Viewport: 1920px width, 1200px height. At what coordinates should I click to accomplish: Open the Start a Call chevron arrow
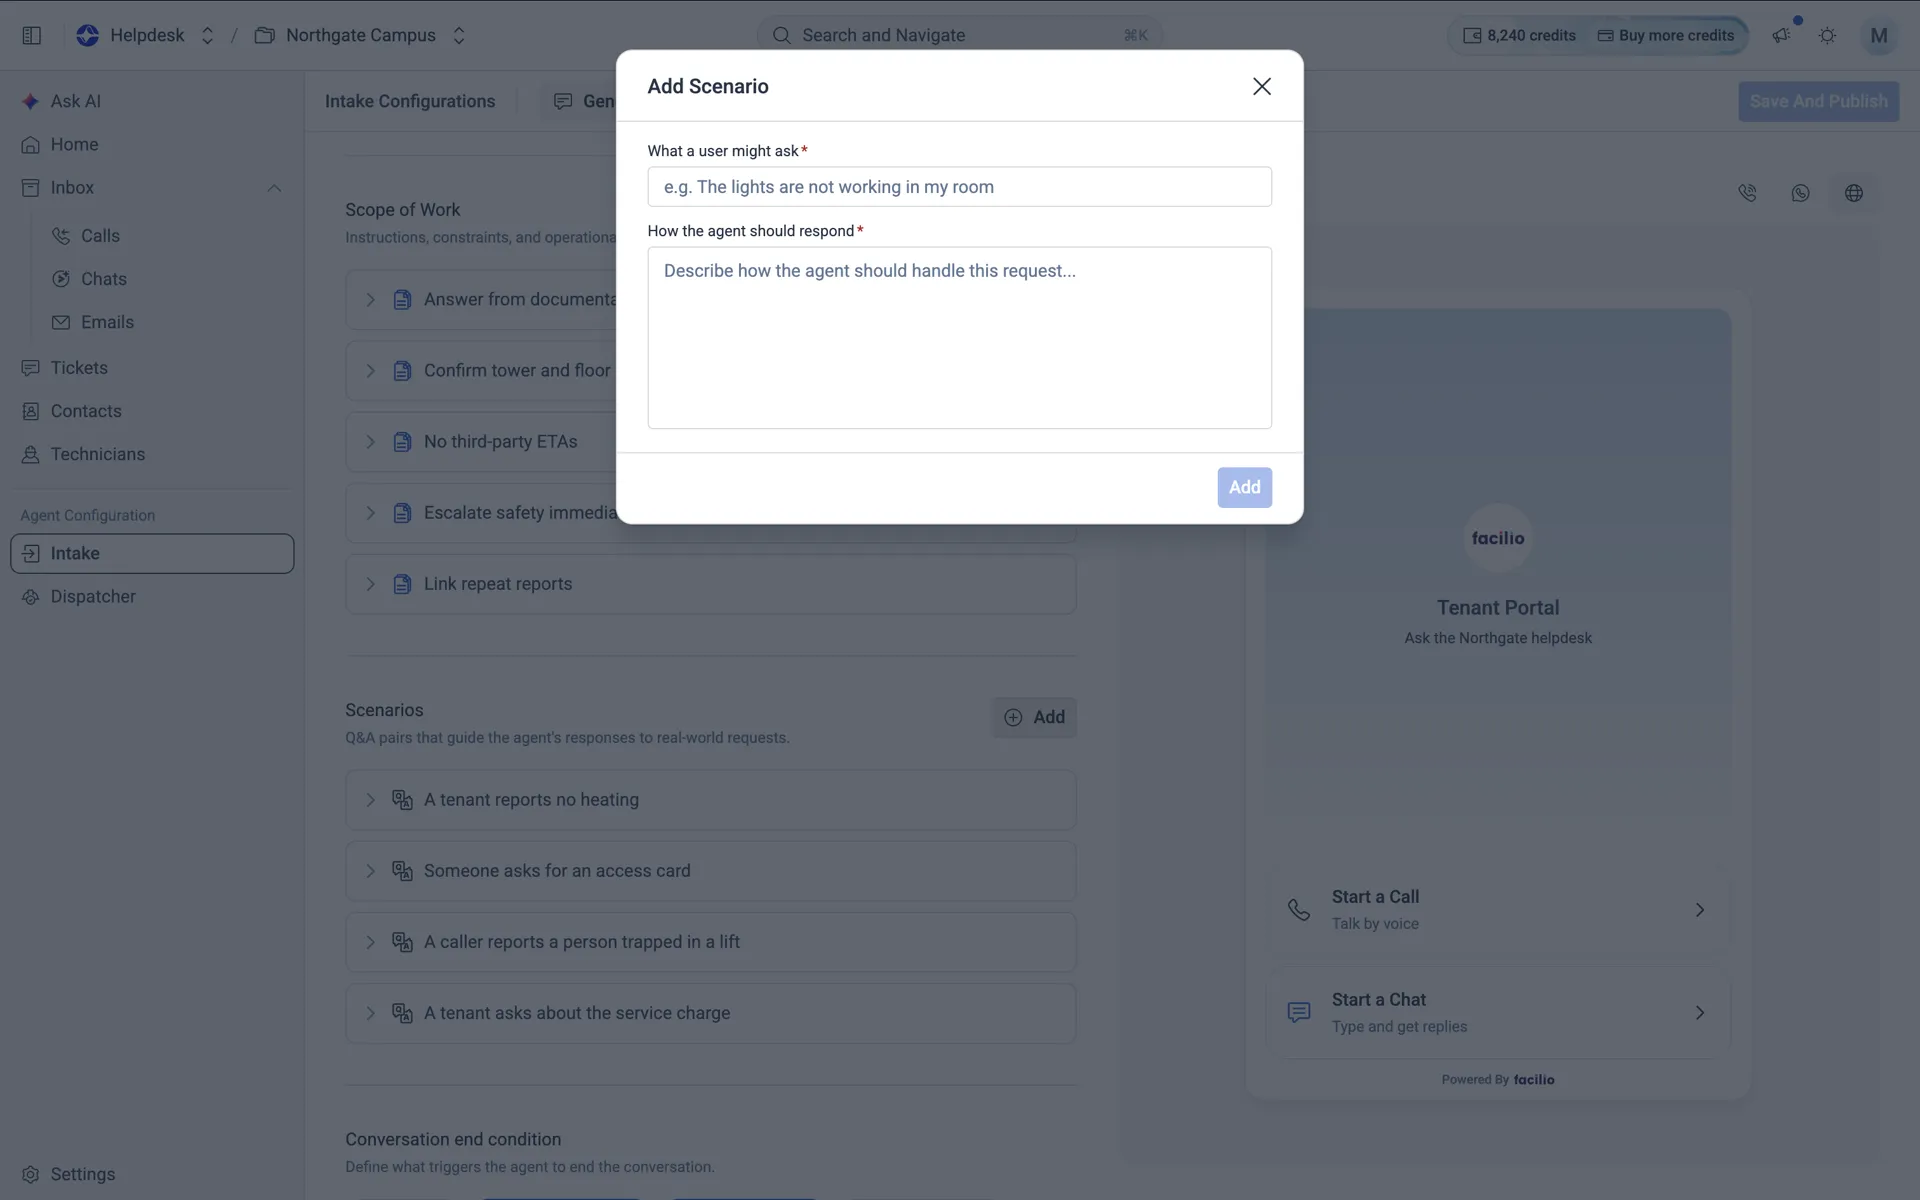(x=1700, y=910)
